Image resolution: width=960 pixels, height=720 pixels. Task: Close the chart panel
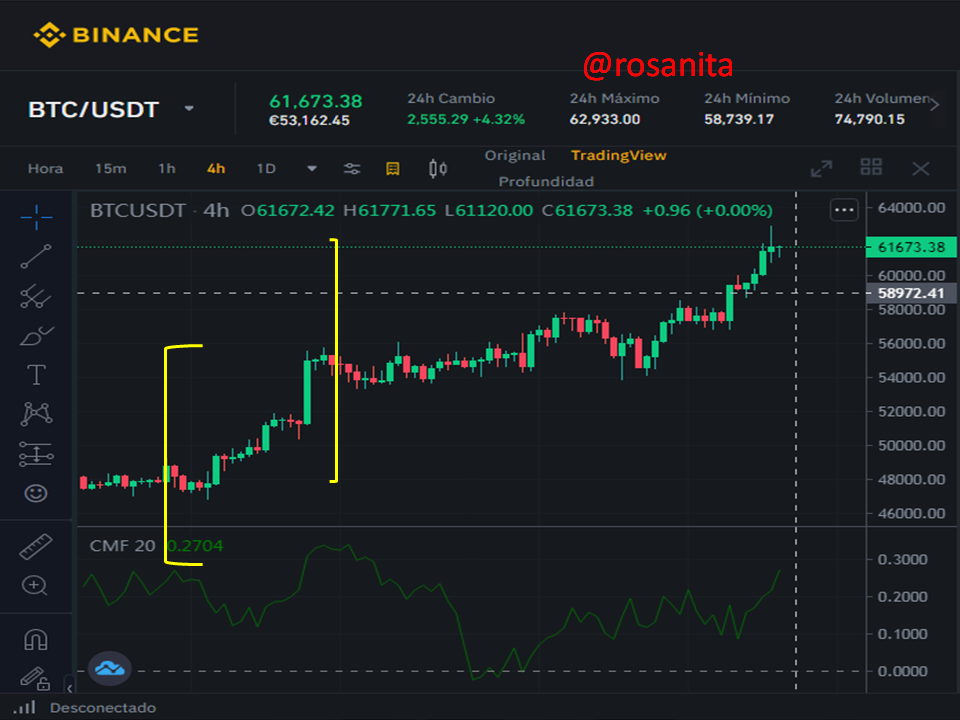(921, 168)
